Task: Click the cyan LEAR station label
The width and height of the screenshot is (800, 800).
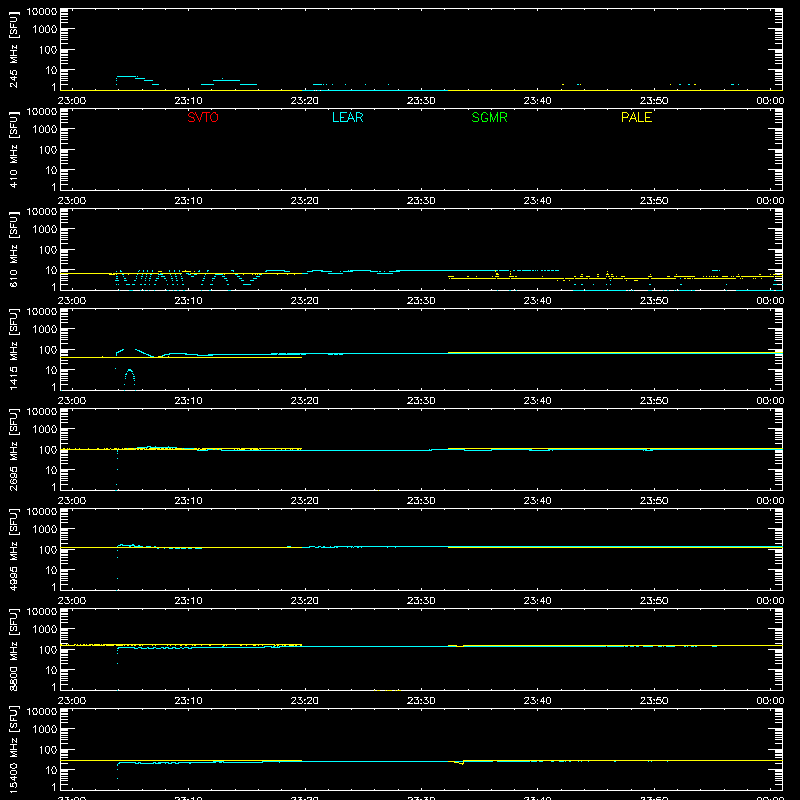Action: [x=347, y=117]
